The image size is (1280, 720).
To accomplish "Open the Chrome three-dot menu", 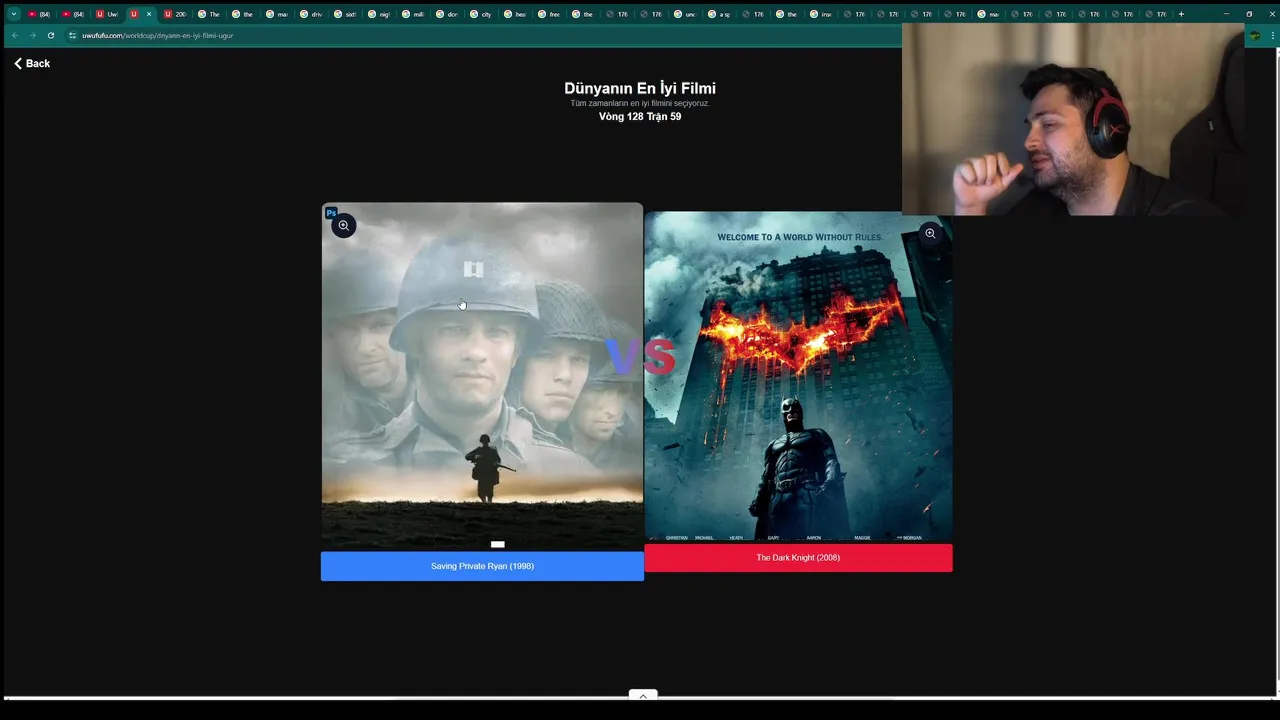I will [1271, 35].
